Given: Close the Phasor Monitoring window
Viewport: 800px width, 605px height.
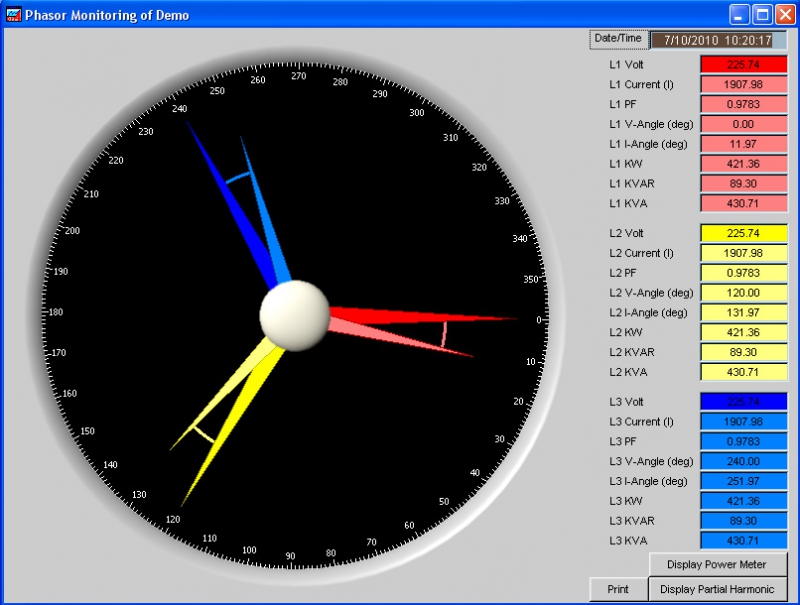Looking at the screenshot, I should point(785,15).
